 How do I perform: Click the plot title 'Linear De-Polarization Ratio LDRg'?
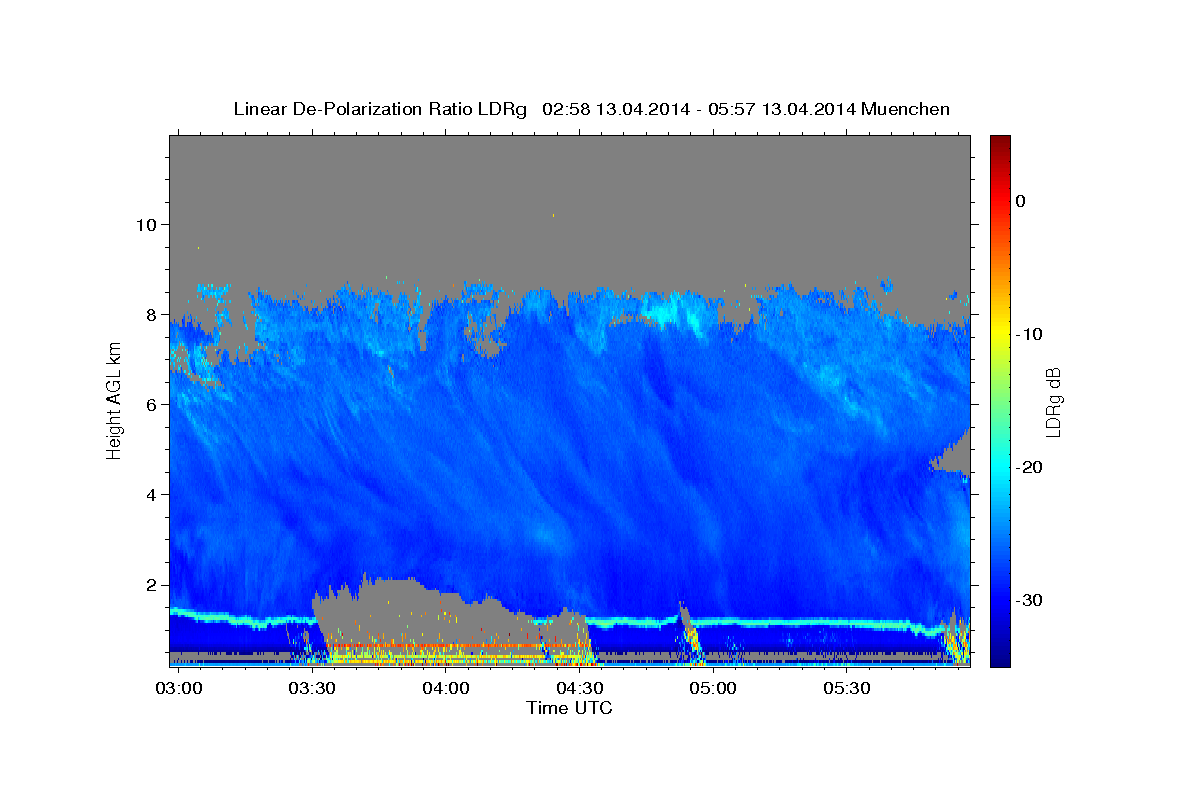coord(380,109)
